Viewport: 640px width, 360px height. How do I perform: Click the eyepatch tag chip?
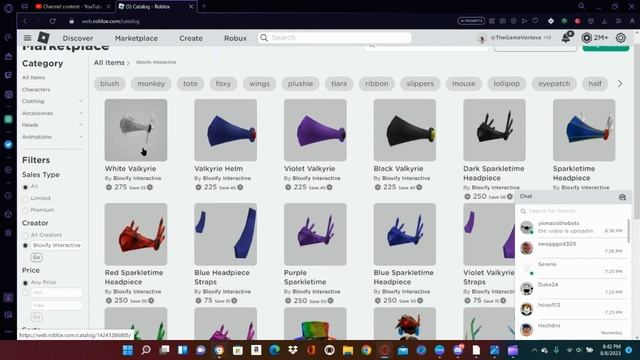[x=554, y=84]
